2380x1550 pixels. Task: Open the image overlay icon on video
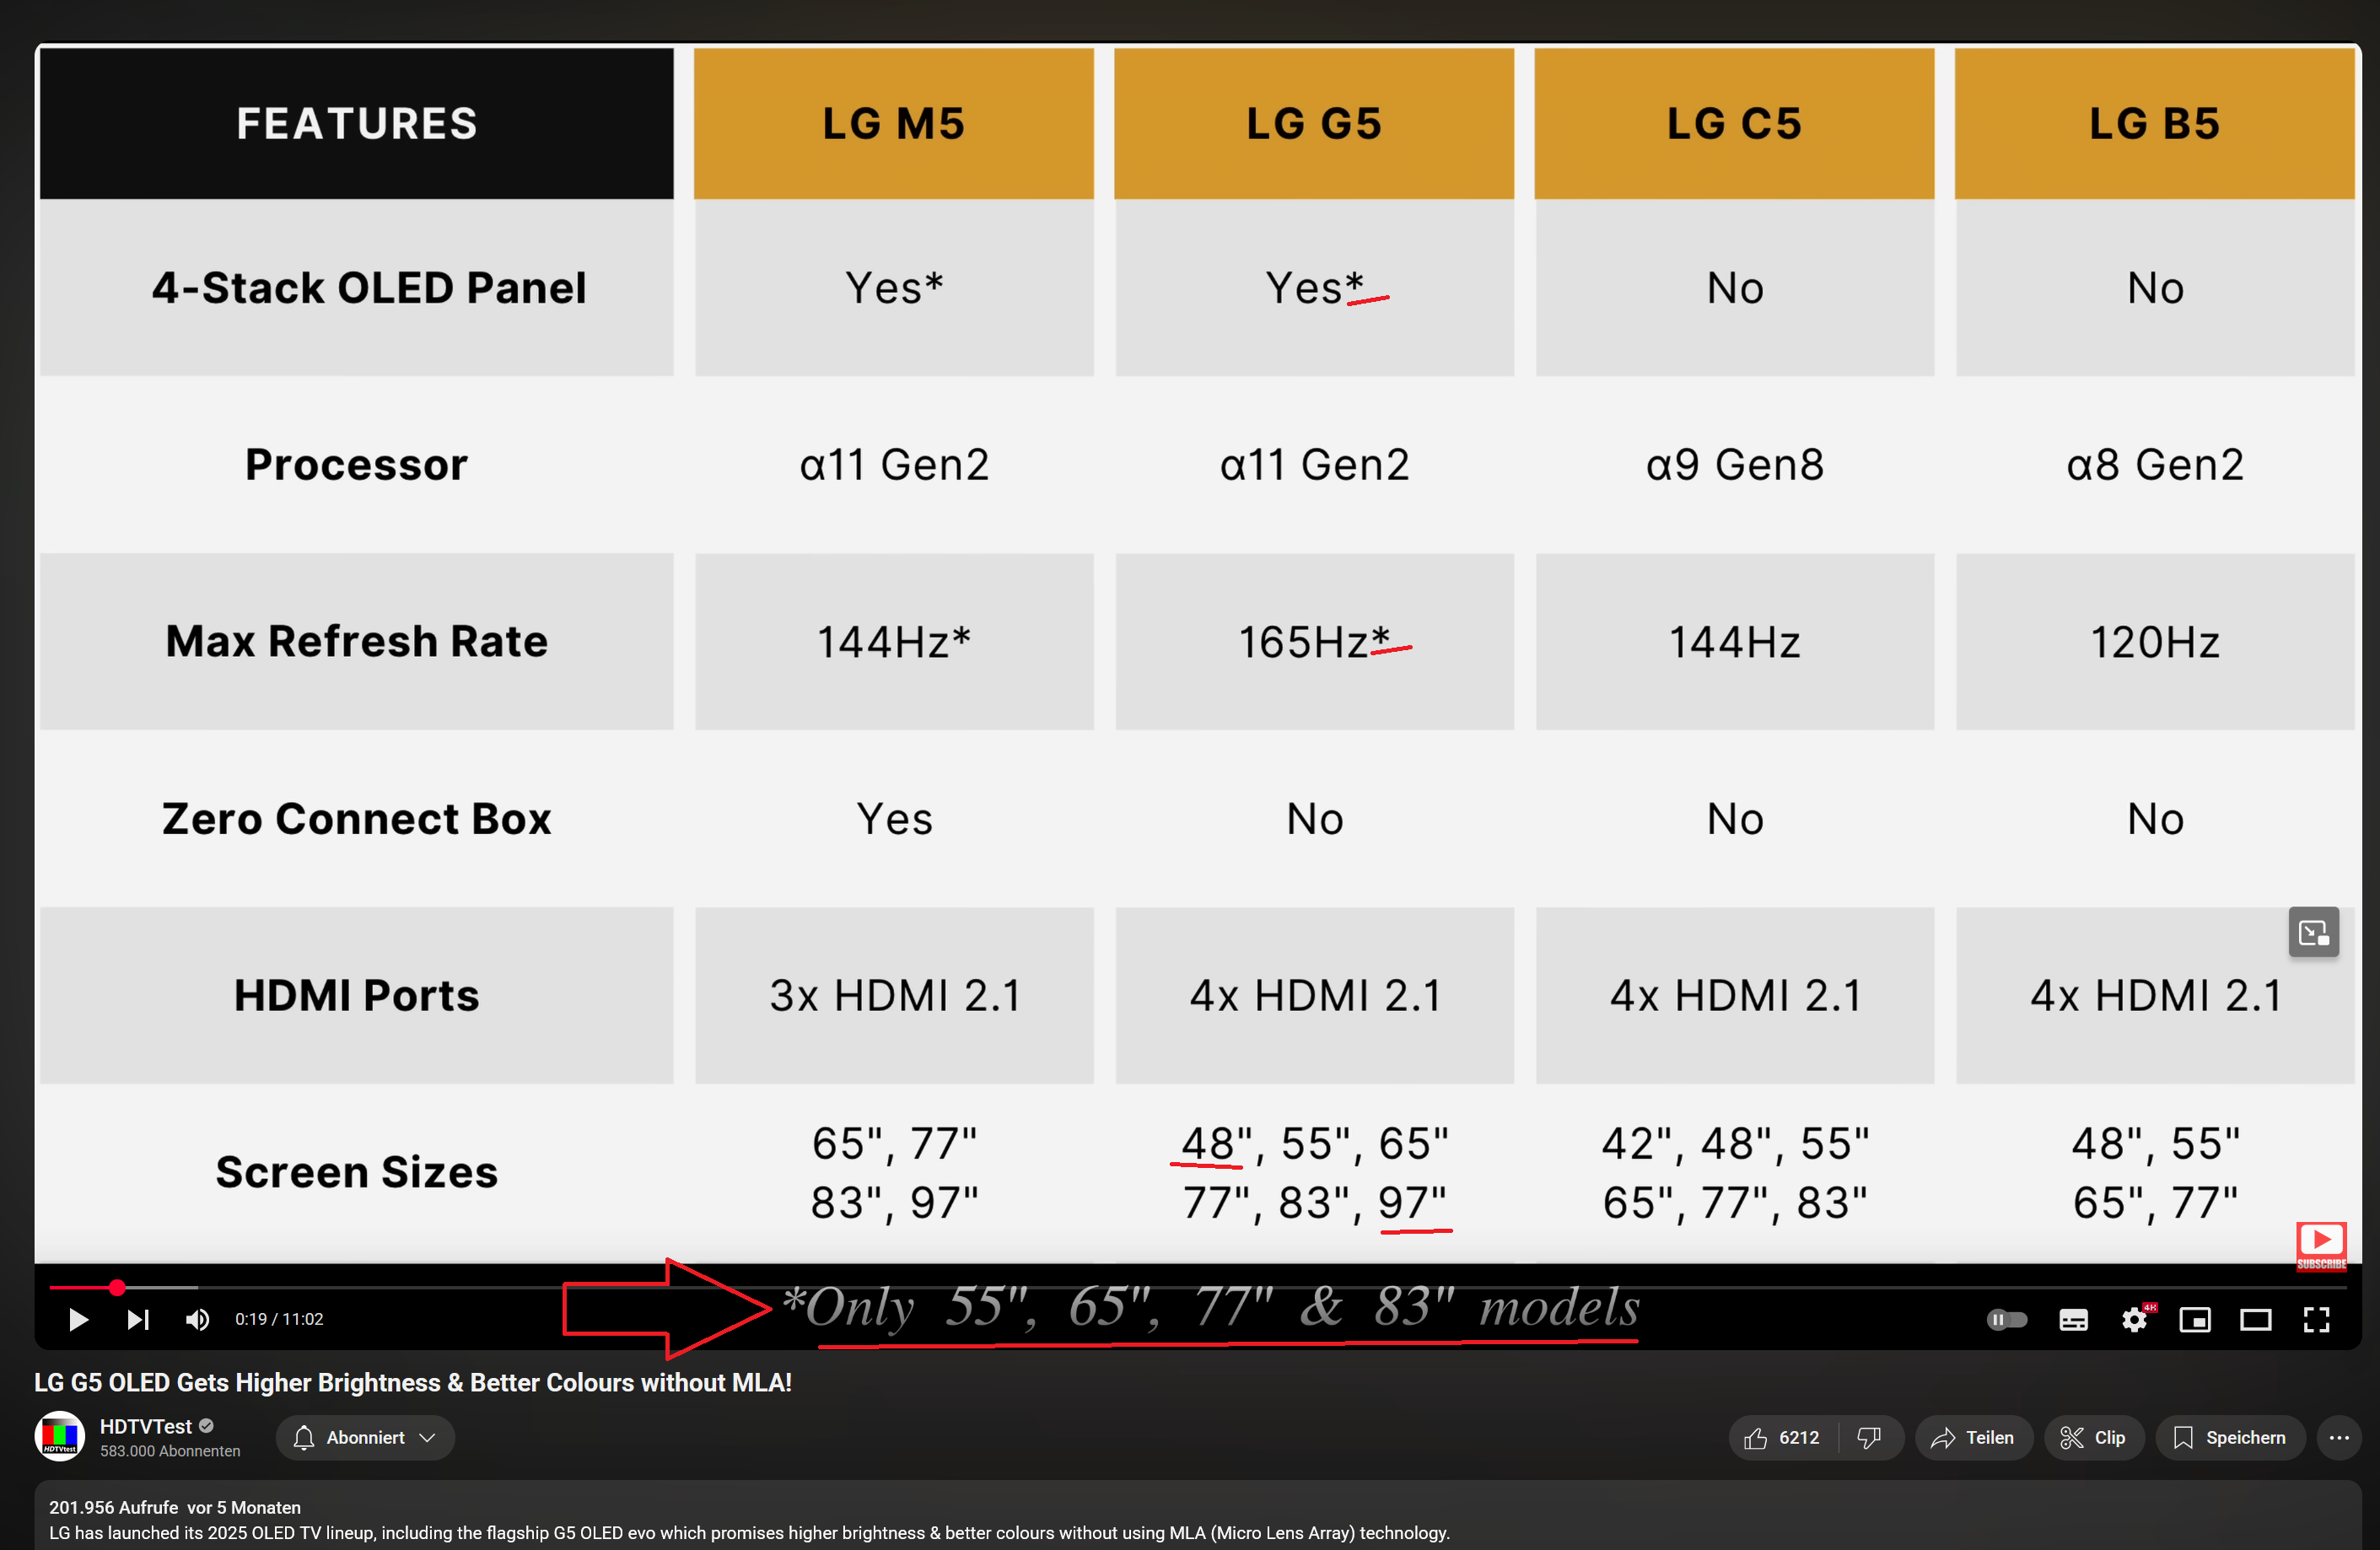[2313, 932]
